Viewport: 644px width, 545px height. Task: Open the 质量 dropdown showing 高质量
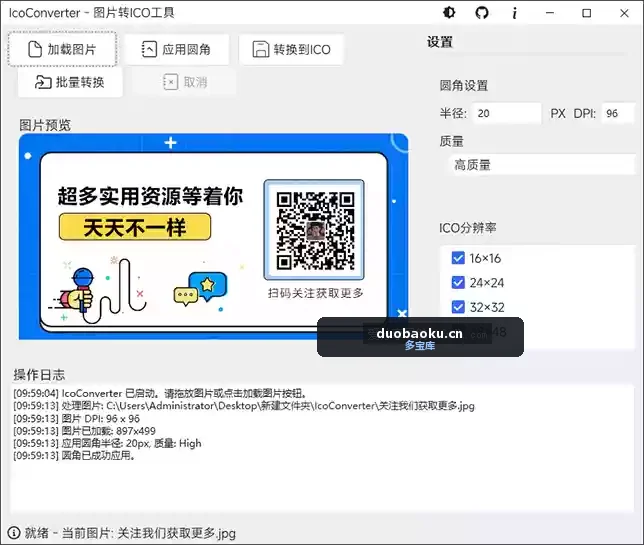click(x=541, y=165)
